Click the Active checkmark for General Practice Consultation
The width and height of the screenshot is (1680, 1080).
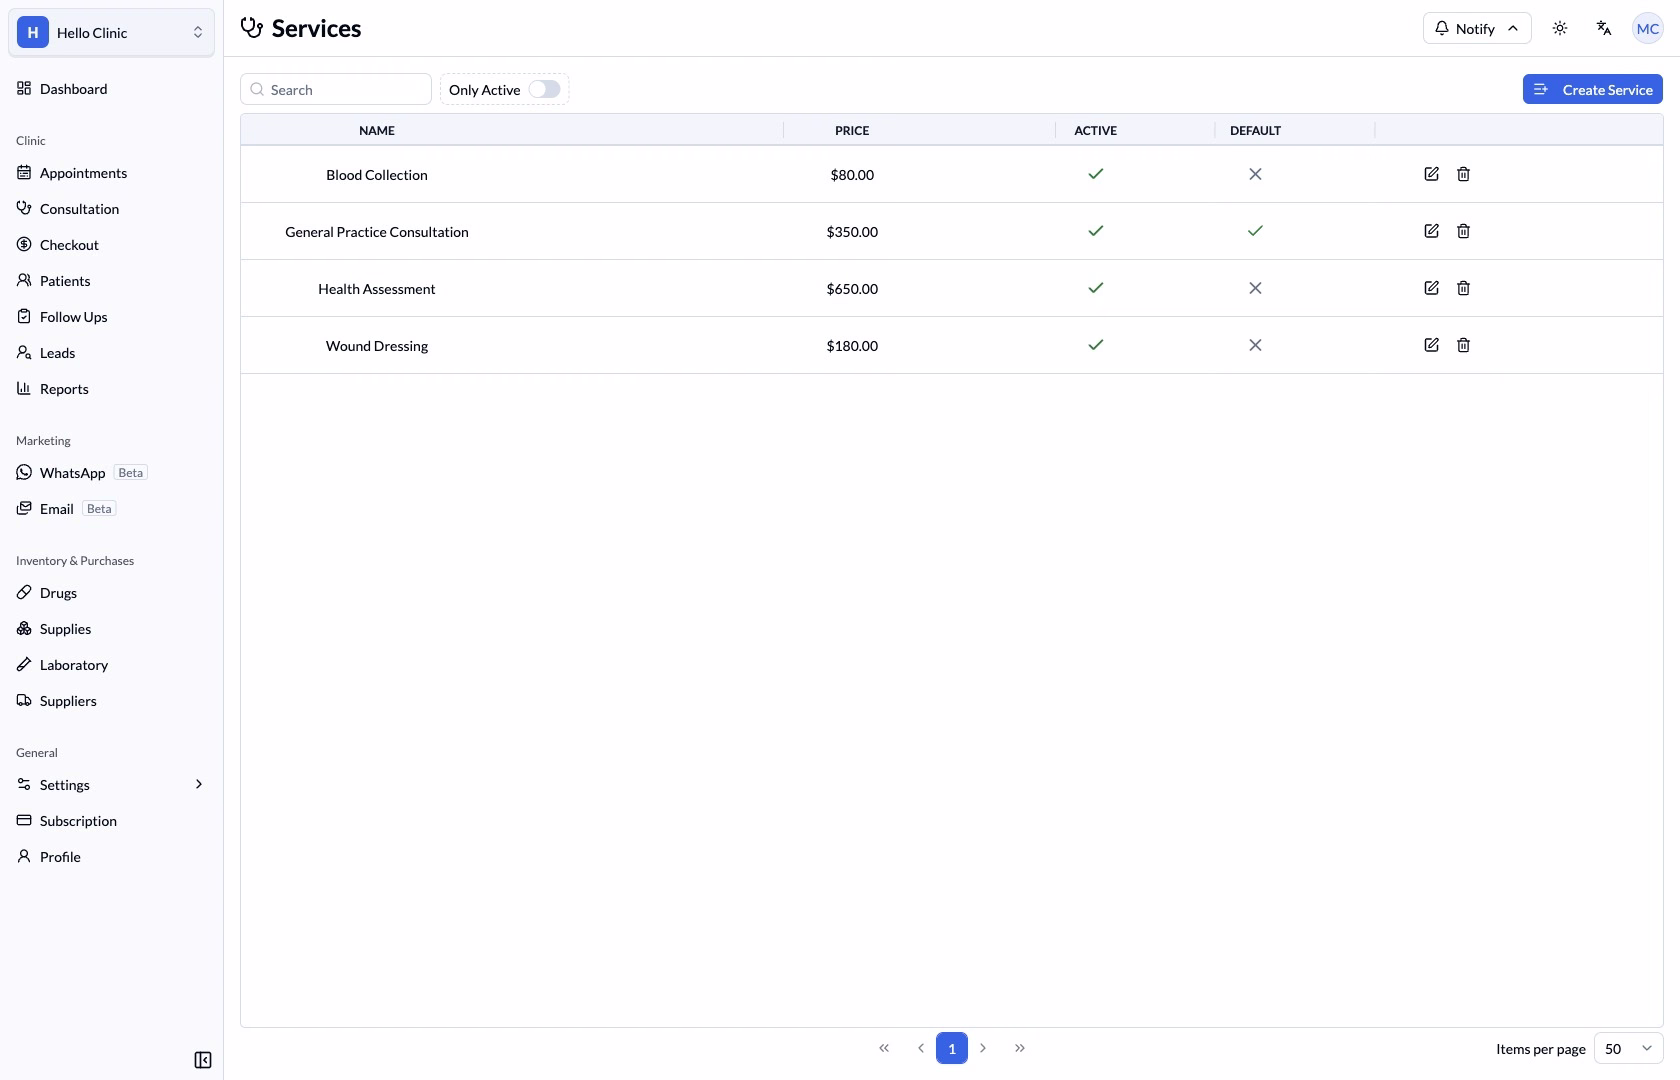click(1096, 231)
